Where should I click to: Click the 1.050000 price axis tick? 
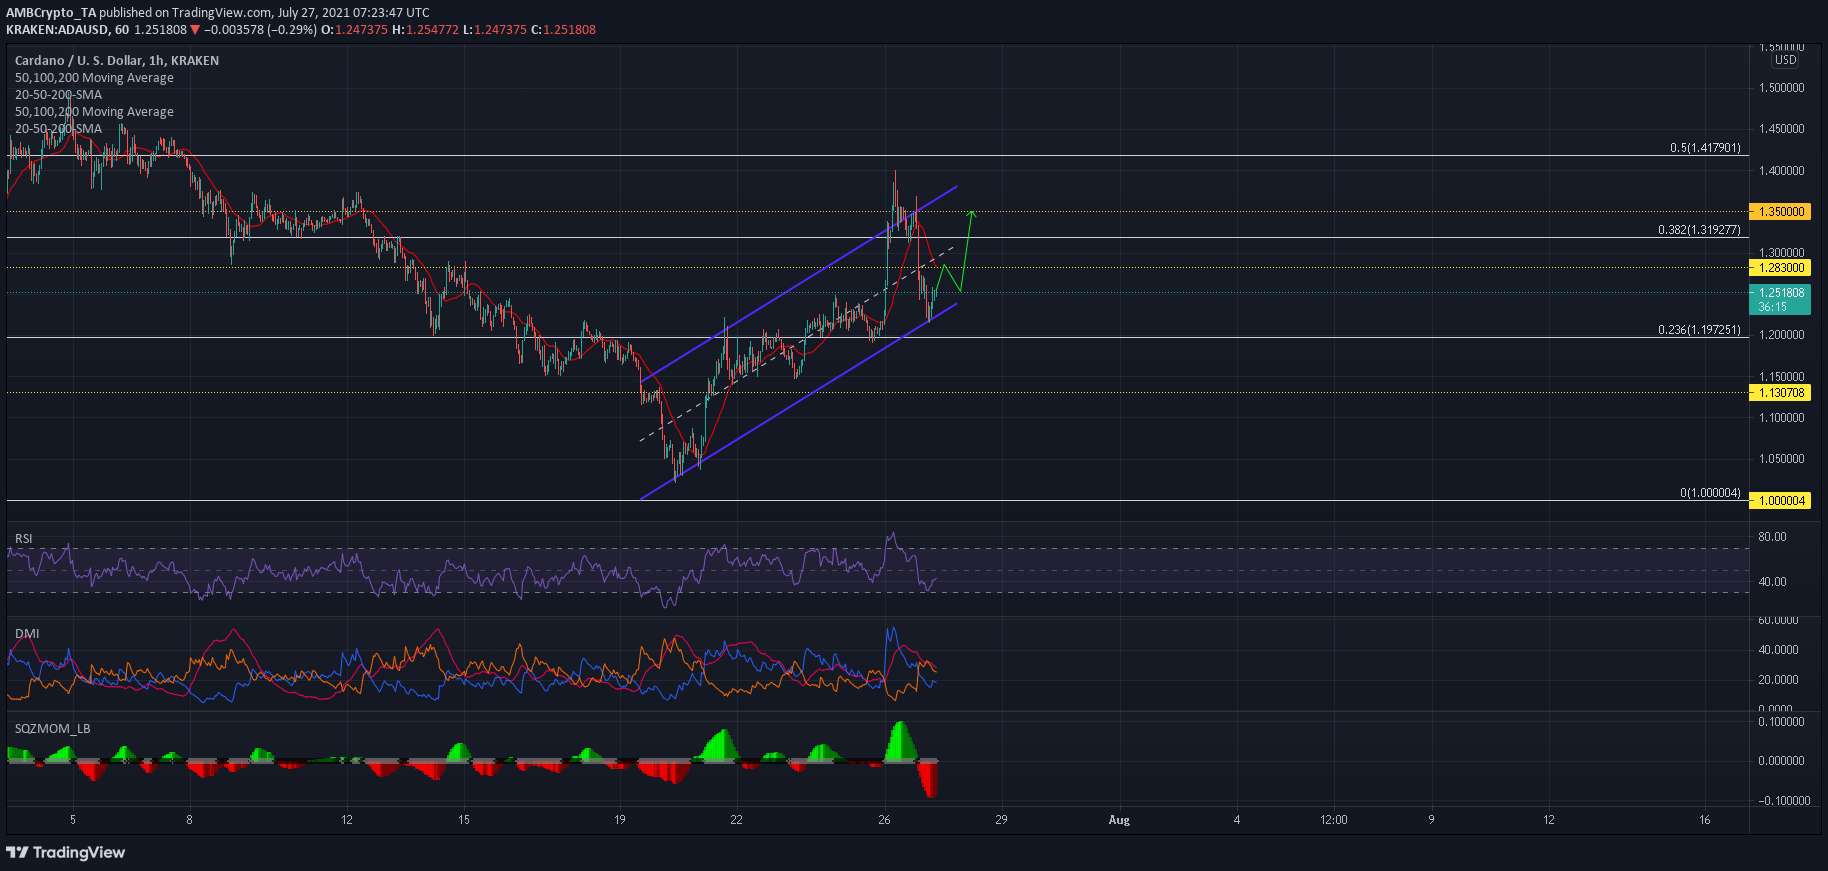tap(1782, 459)
